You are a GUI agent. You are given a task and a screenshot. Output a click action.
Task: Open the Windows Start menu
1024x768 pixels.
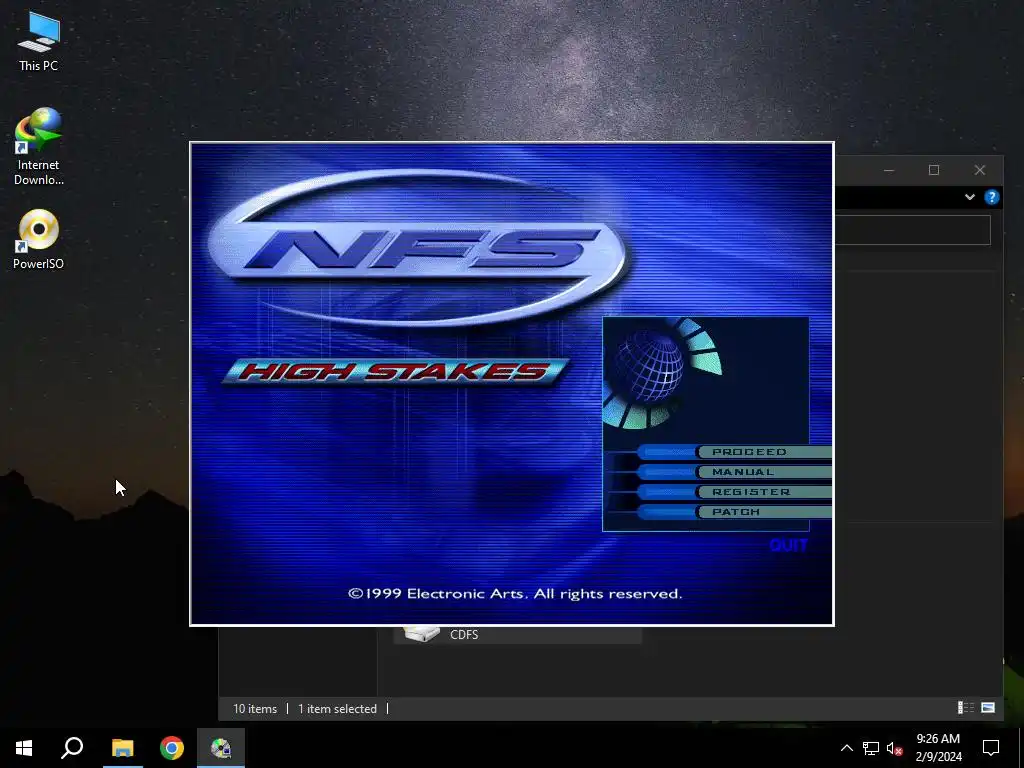pyautogui.click(x=24, y=748)
